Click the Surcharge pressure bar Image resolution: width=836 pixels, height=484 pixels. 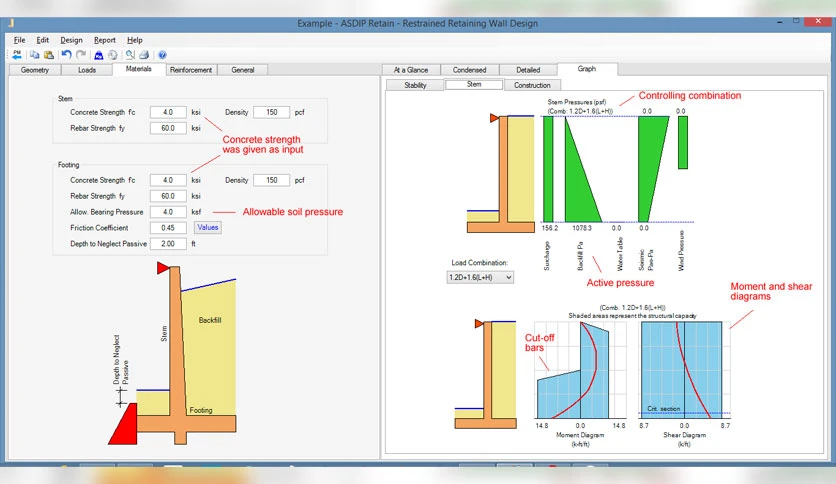click(x=548, y=169)
